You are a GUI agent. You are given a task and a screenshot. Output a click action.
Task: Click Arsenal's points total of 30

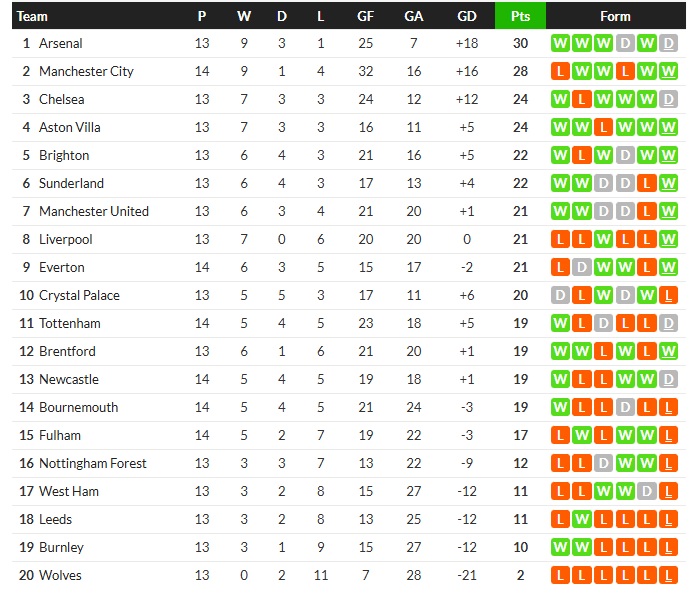pyautogui.click(x=520, y=43)
